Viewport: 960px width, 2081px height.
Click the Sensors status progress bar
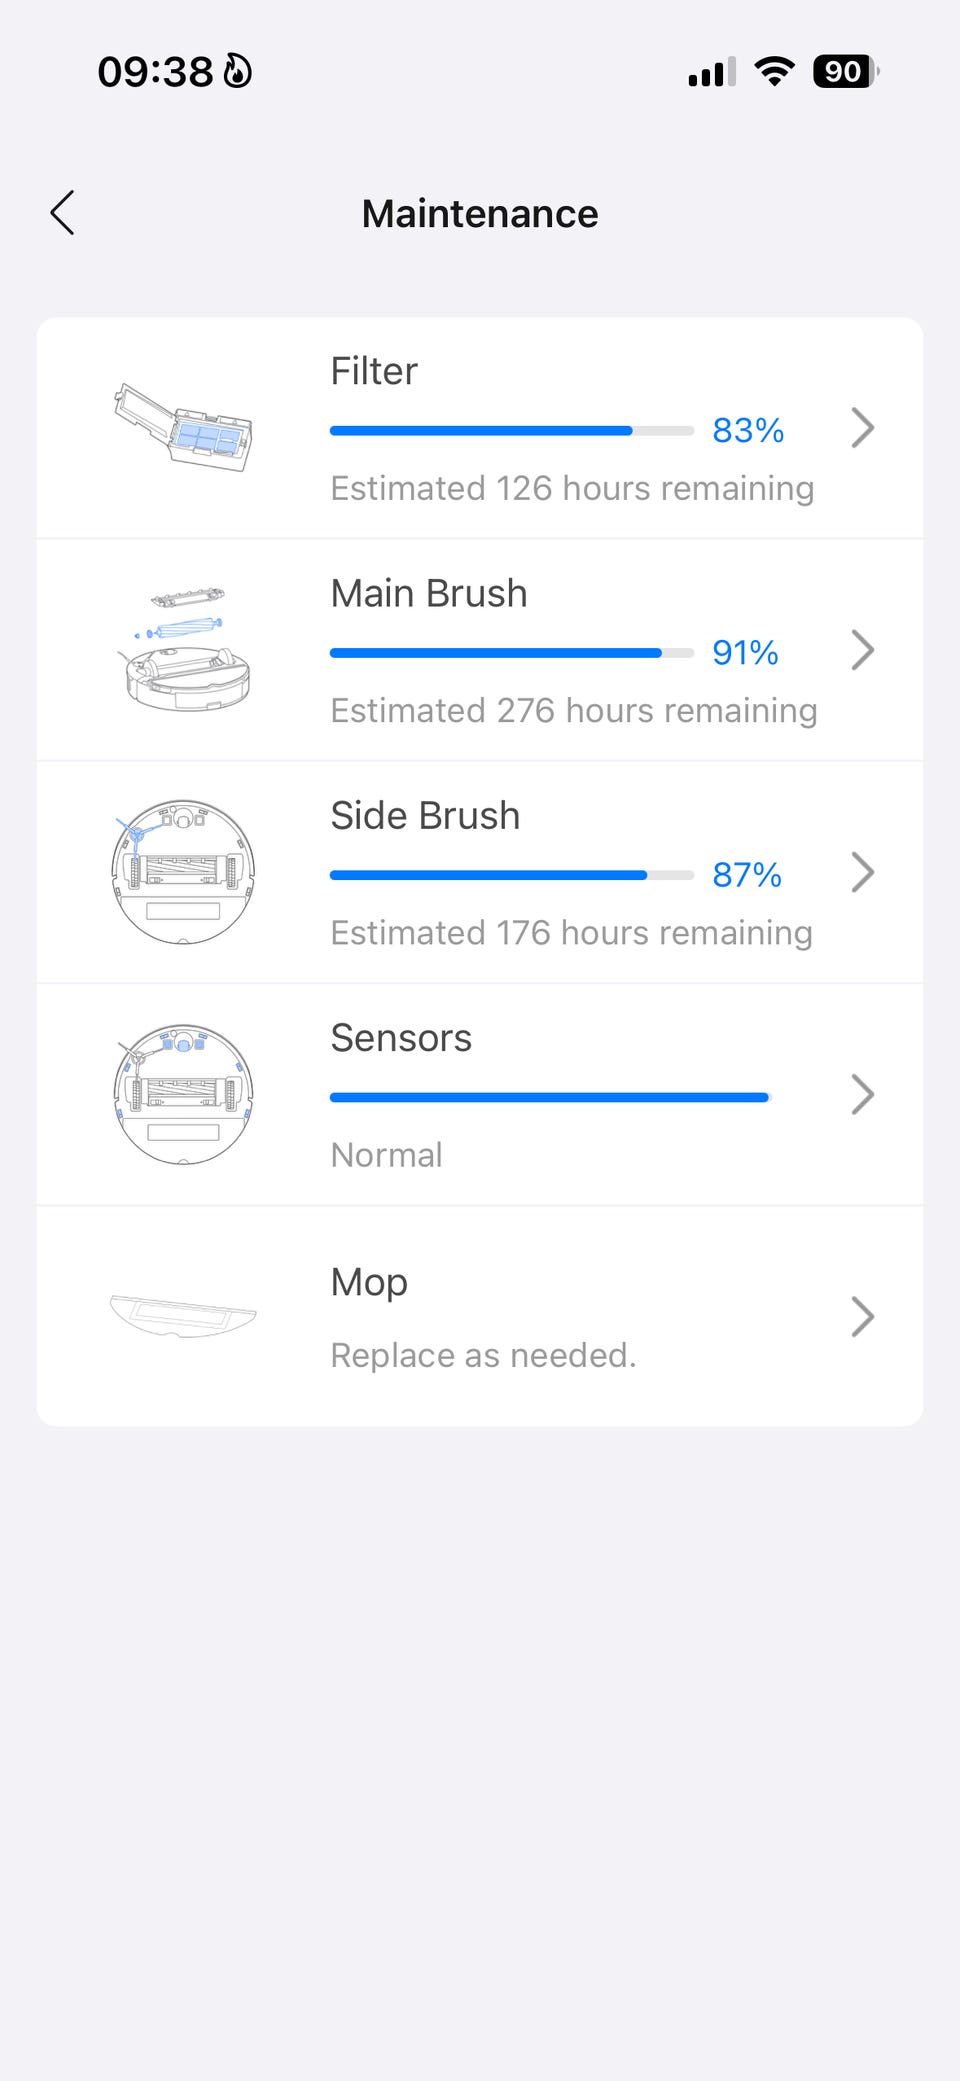(549, 1098)
